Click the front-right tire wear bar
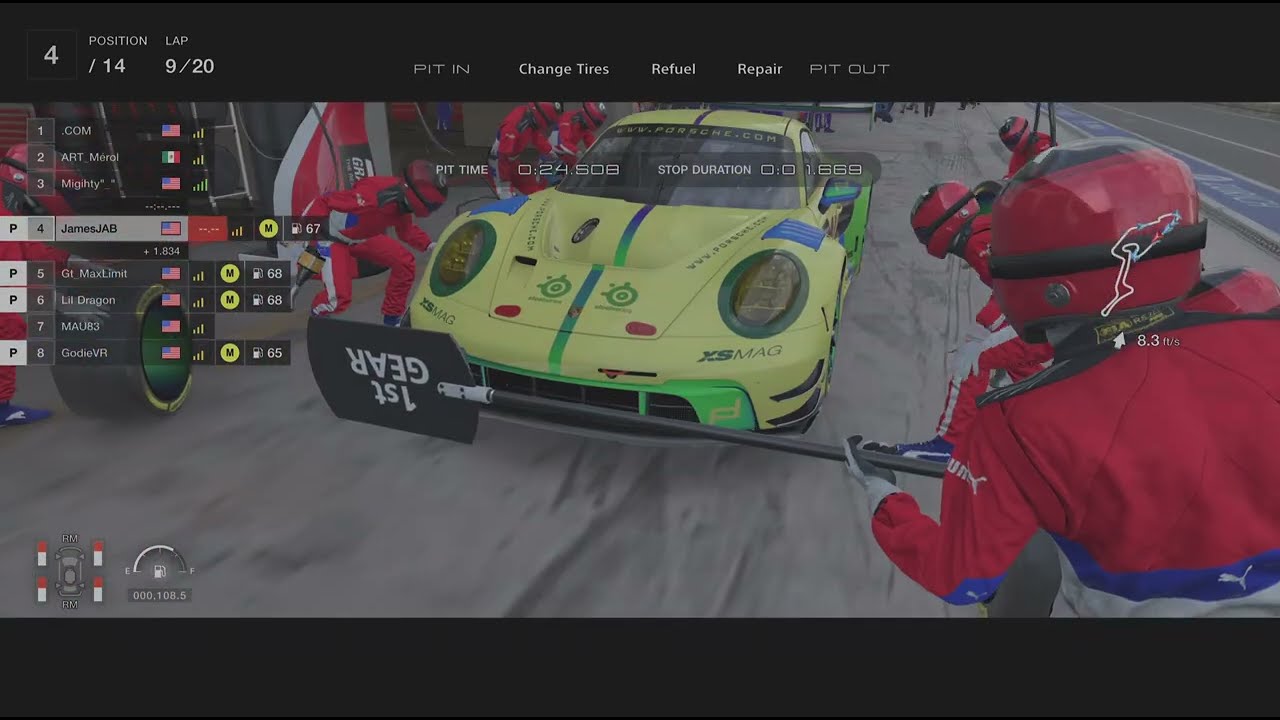Image resolution: width=1280 pixels, height=720 pixels. 98,553
